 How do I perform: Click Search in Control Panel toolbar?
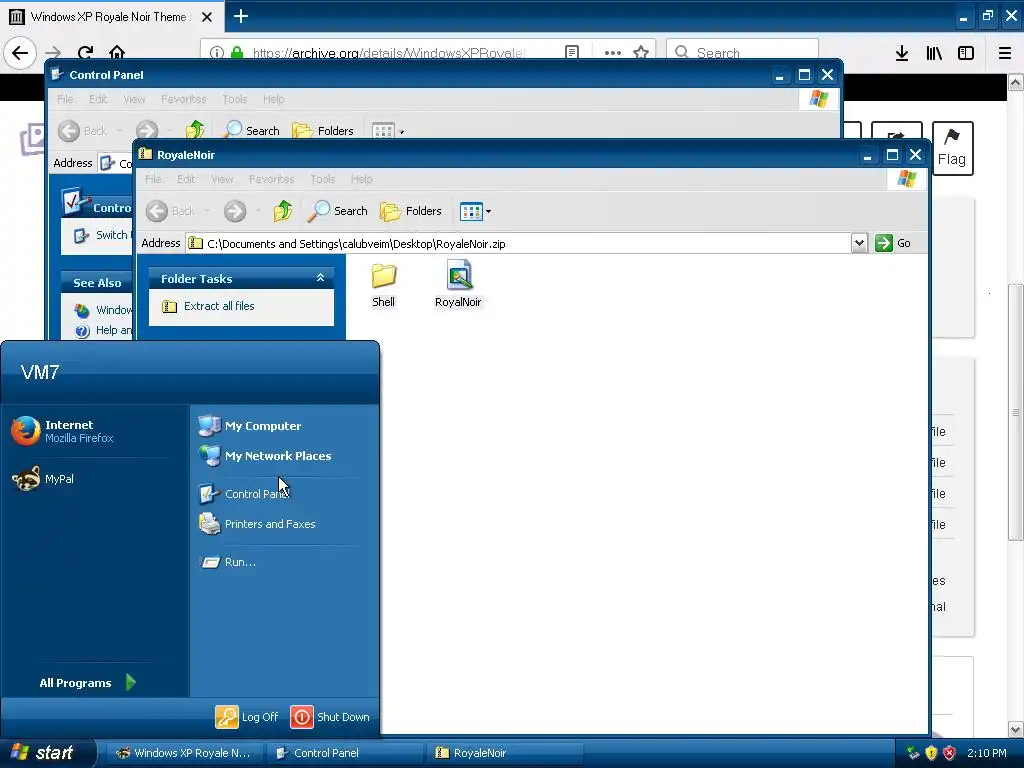[x=251, y=131]
